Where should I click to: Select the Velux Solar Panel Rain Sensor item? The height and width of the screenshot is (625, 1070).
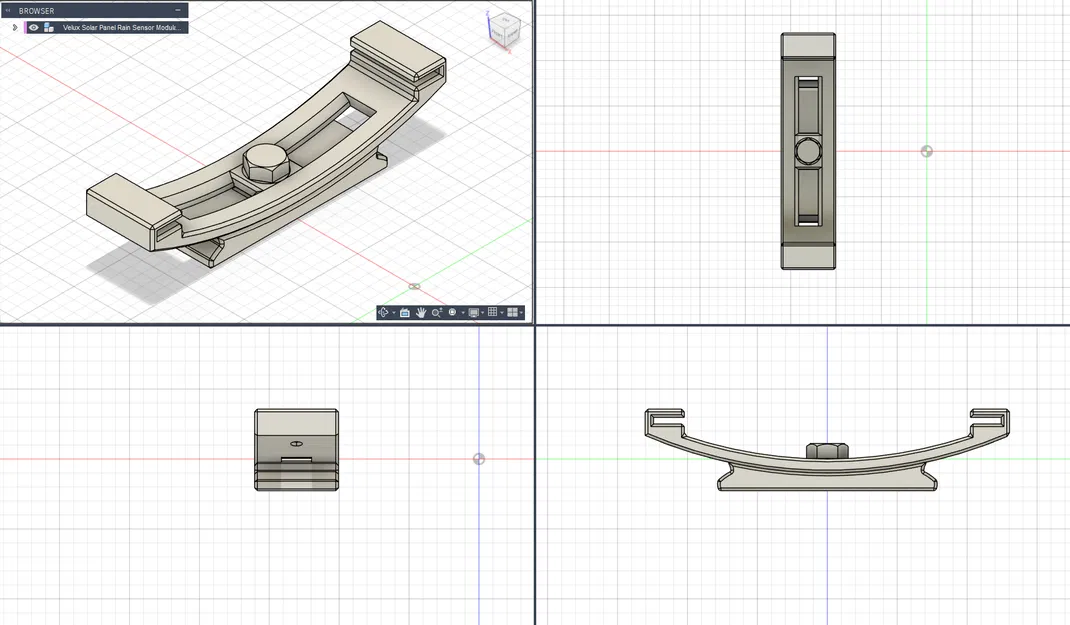[x=122, y=27]
